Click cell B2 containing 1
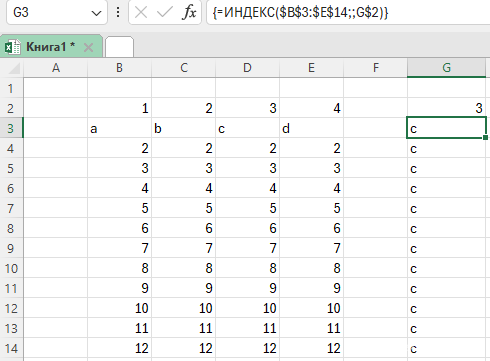490x361 pixels. pyautogui.click(x=119, y=108)
